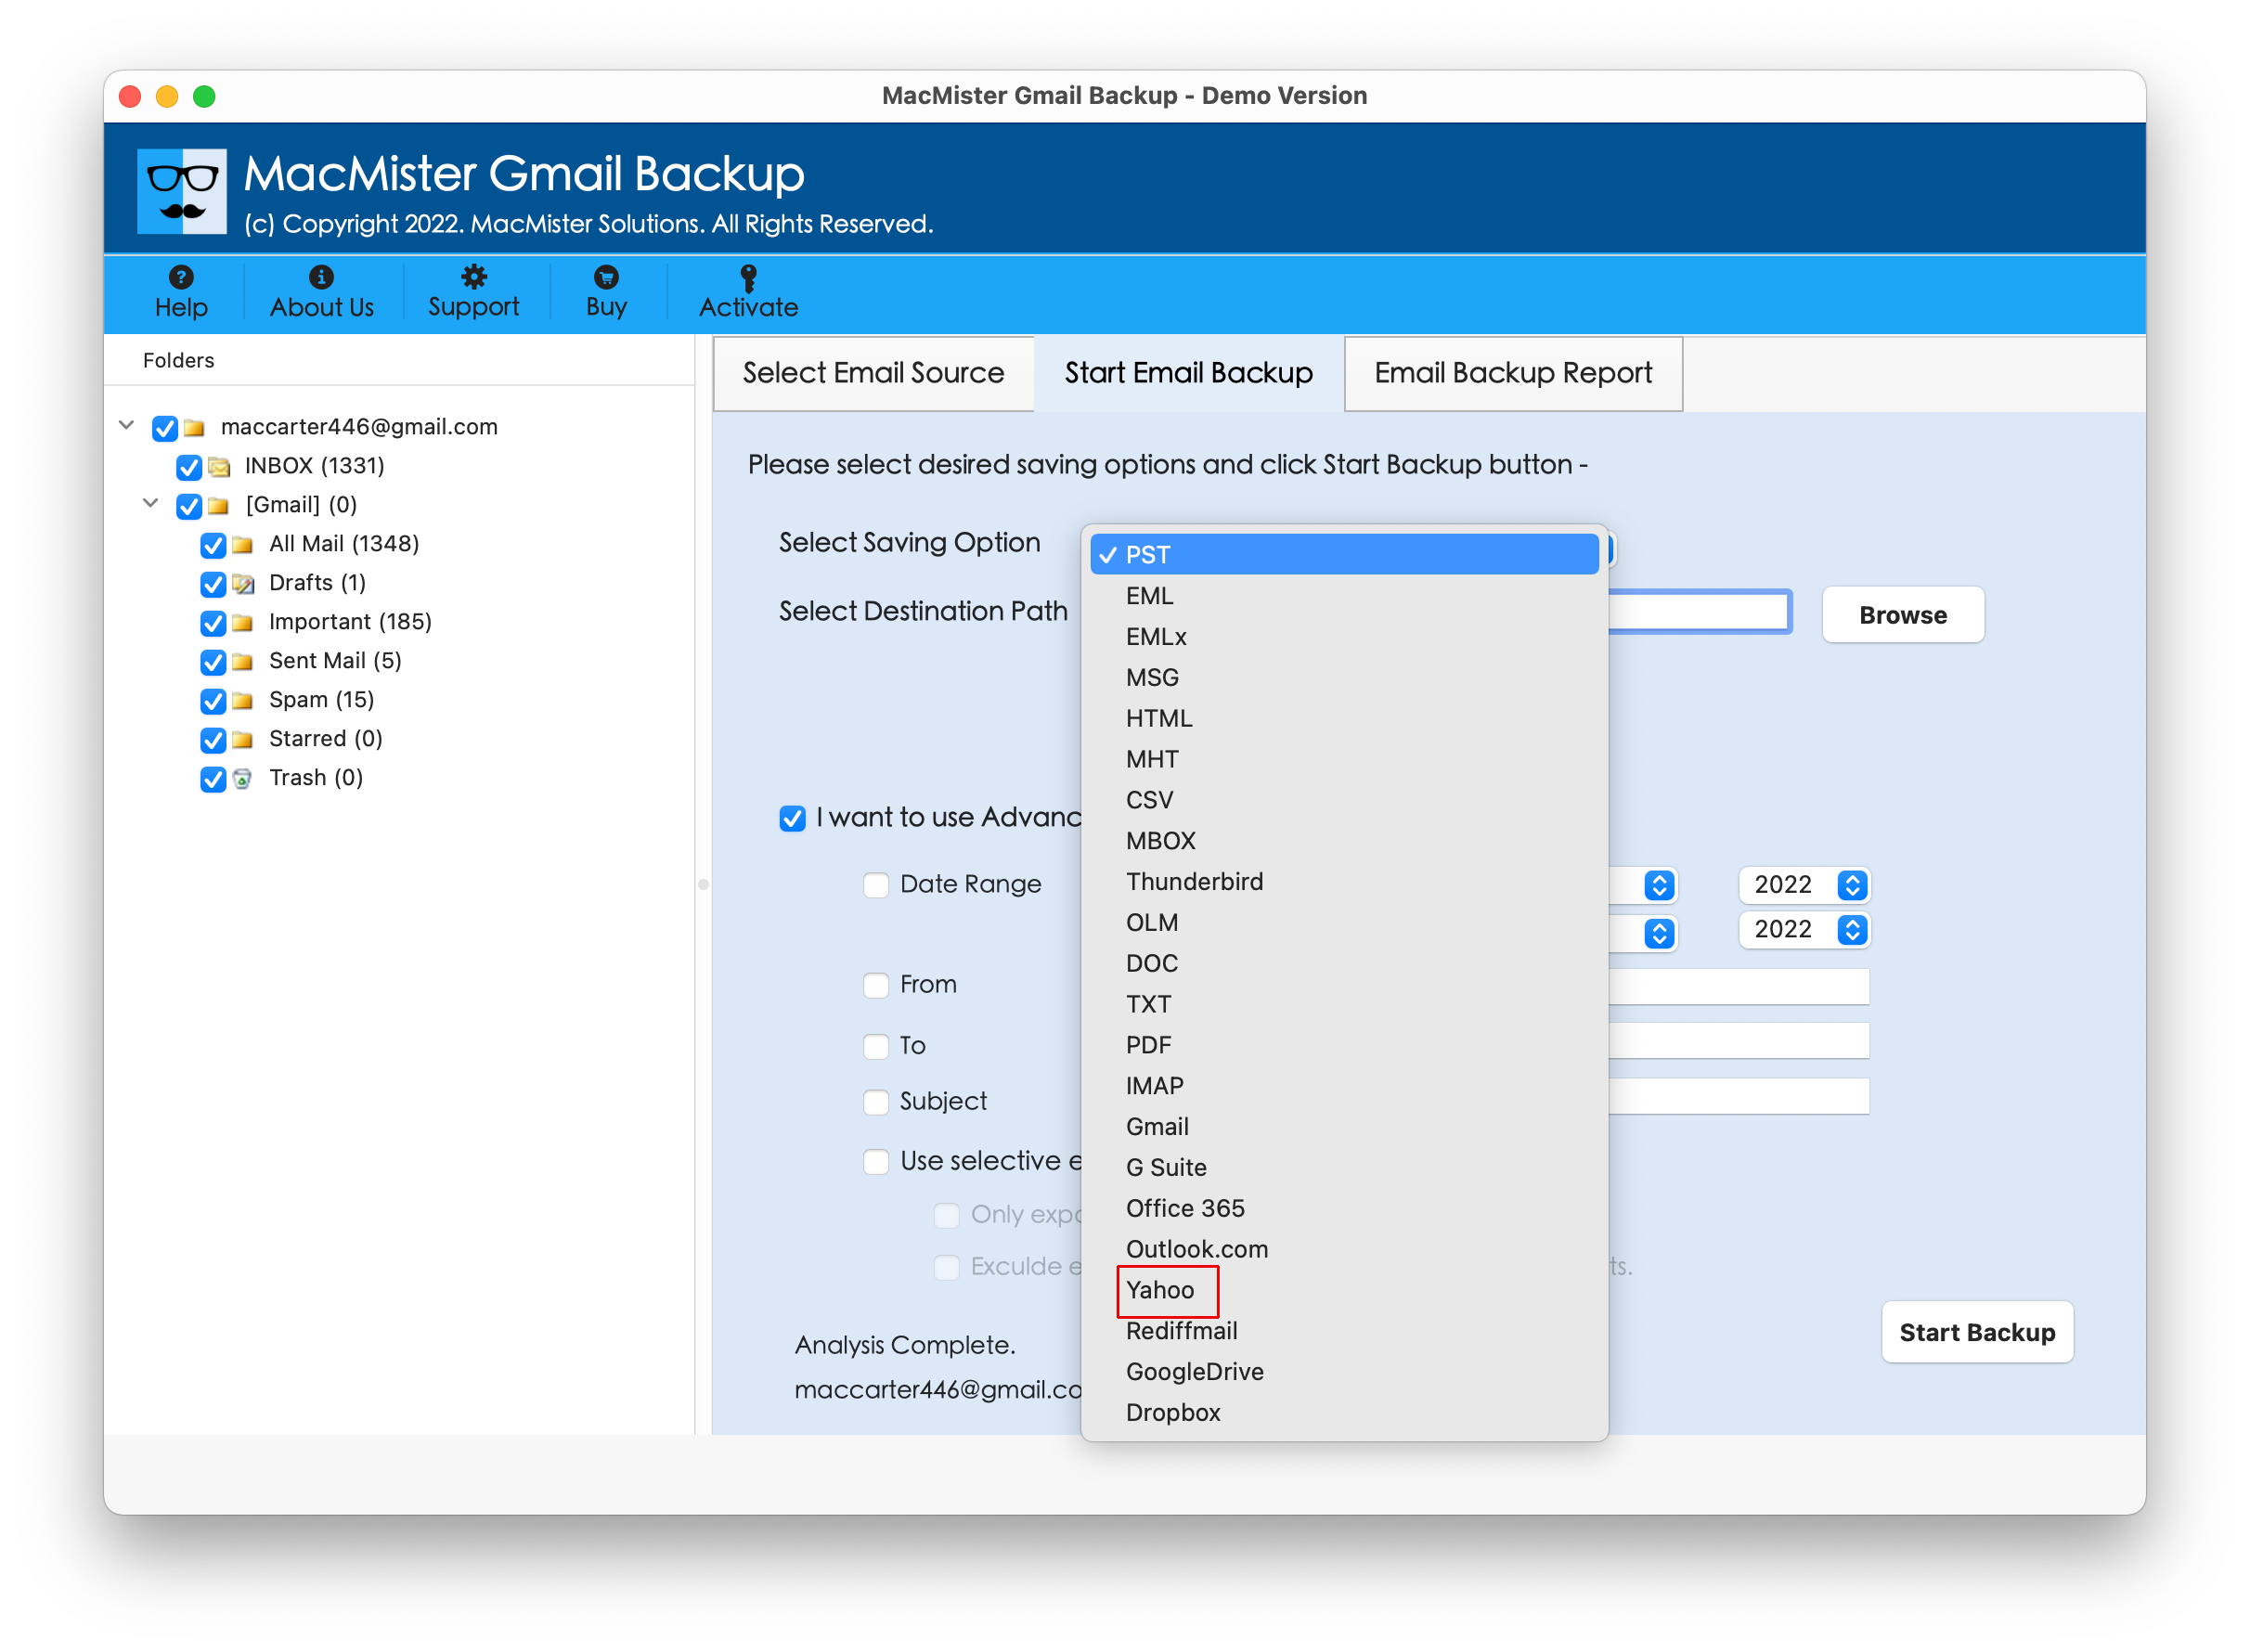
Task: Switch to Email Backup Report tab
Action: (x=1515, y=370)
